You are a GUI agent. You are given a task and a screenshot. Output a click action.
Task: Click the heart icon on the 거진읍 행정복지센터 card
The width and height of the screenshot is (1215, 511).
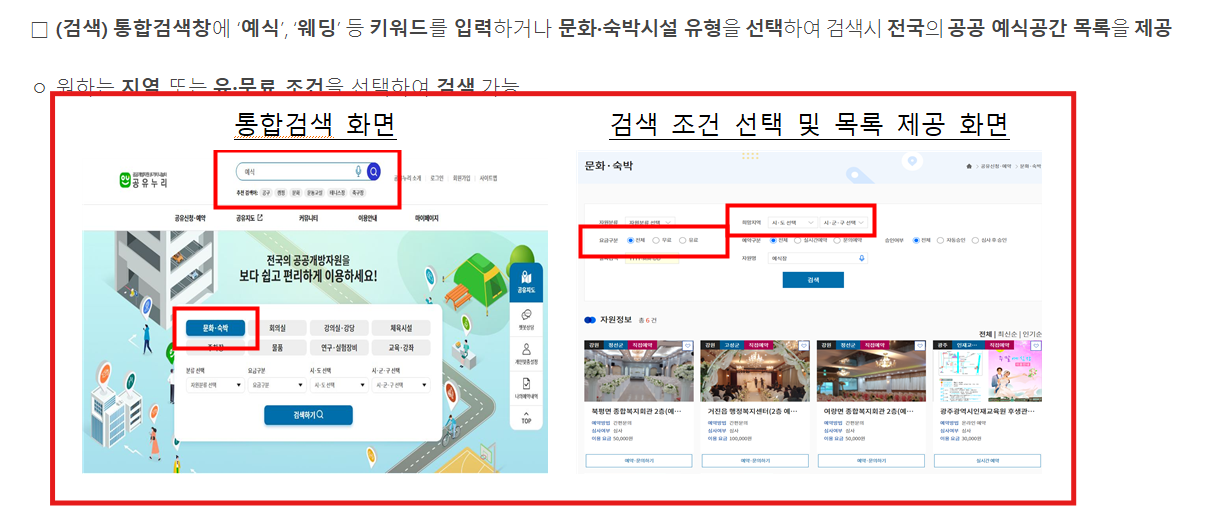(x=804, y=346)
